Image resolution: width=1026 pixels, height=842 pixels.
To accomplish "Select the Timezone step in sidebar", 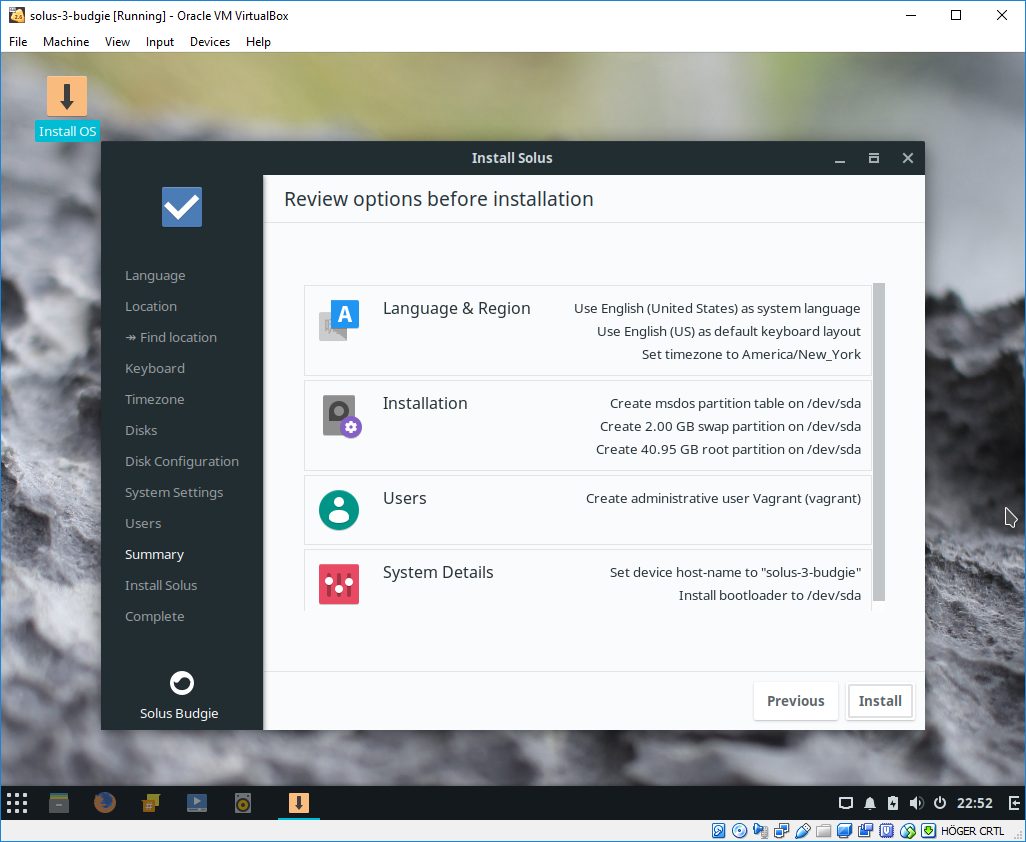I will pos(154,399).
